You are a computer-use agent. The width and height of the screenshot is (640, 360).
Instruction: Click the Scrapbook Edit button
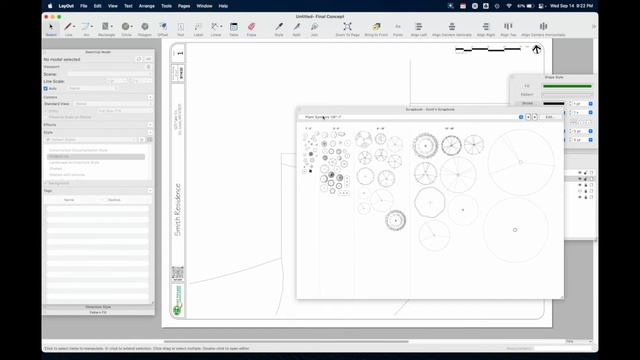(549, 117)
